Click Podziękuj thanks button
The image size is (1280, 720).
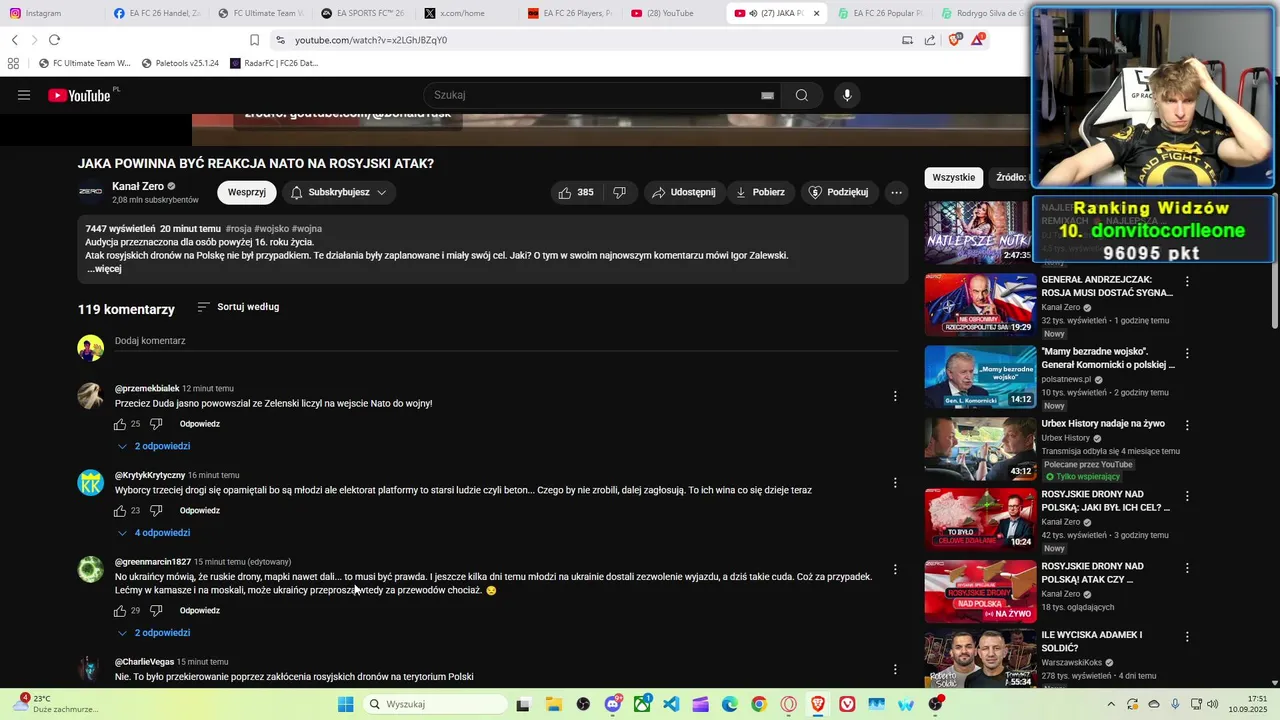pos(838,192)
